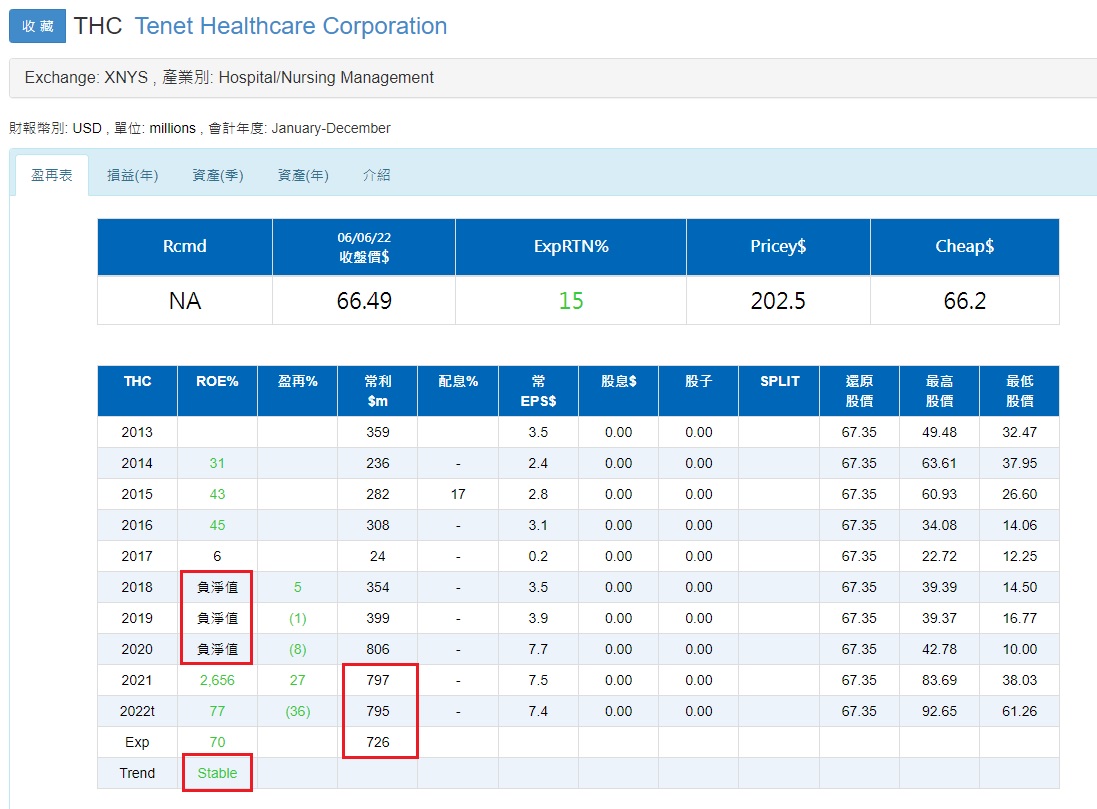Screen dimensions: 1097x809
Task: Select the ExpRTN% header cell
Action: (x=571, y=246)
